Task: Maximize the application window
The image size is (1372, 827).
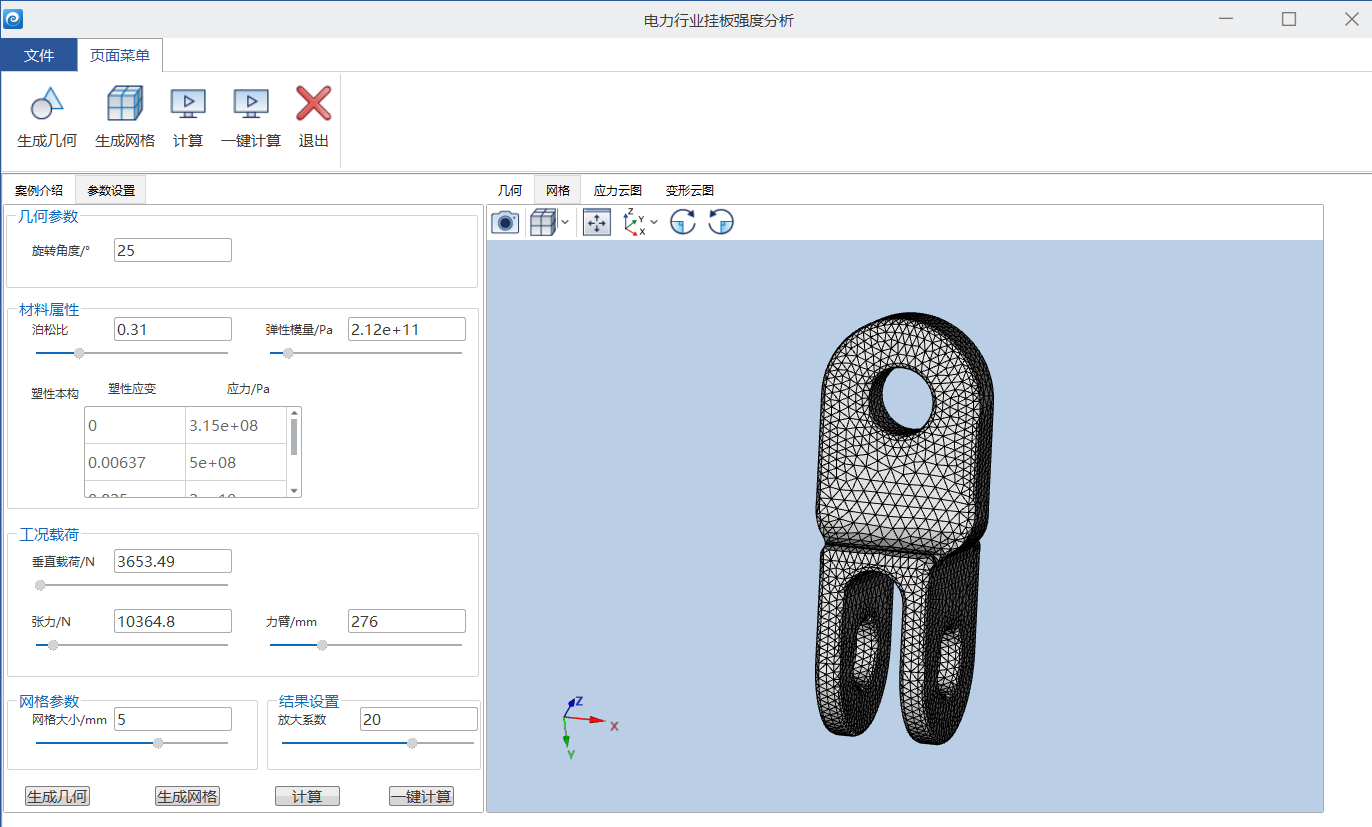Action: pyautogui.click(x=1289, y=19)
